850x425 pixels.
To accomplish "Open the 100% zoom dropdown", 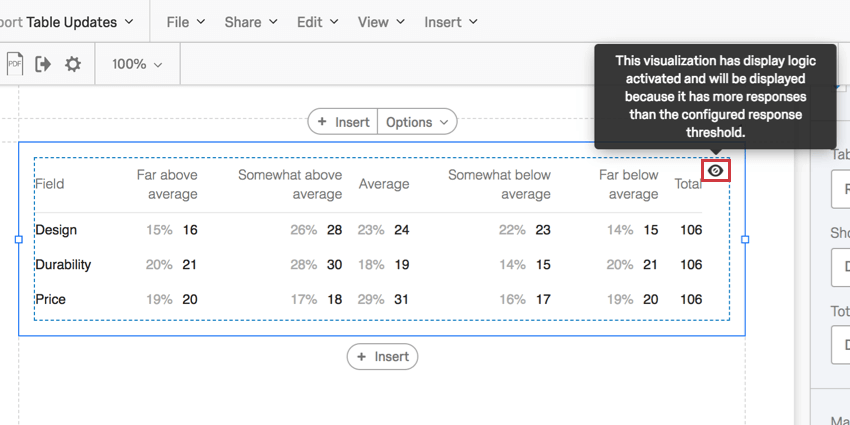I will 137,64.
